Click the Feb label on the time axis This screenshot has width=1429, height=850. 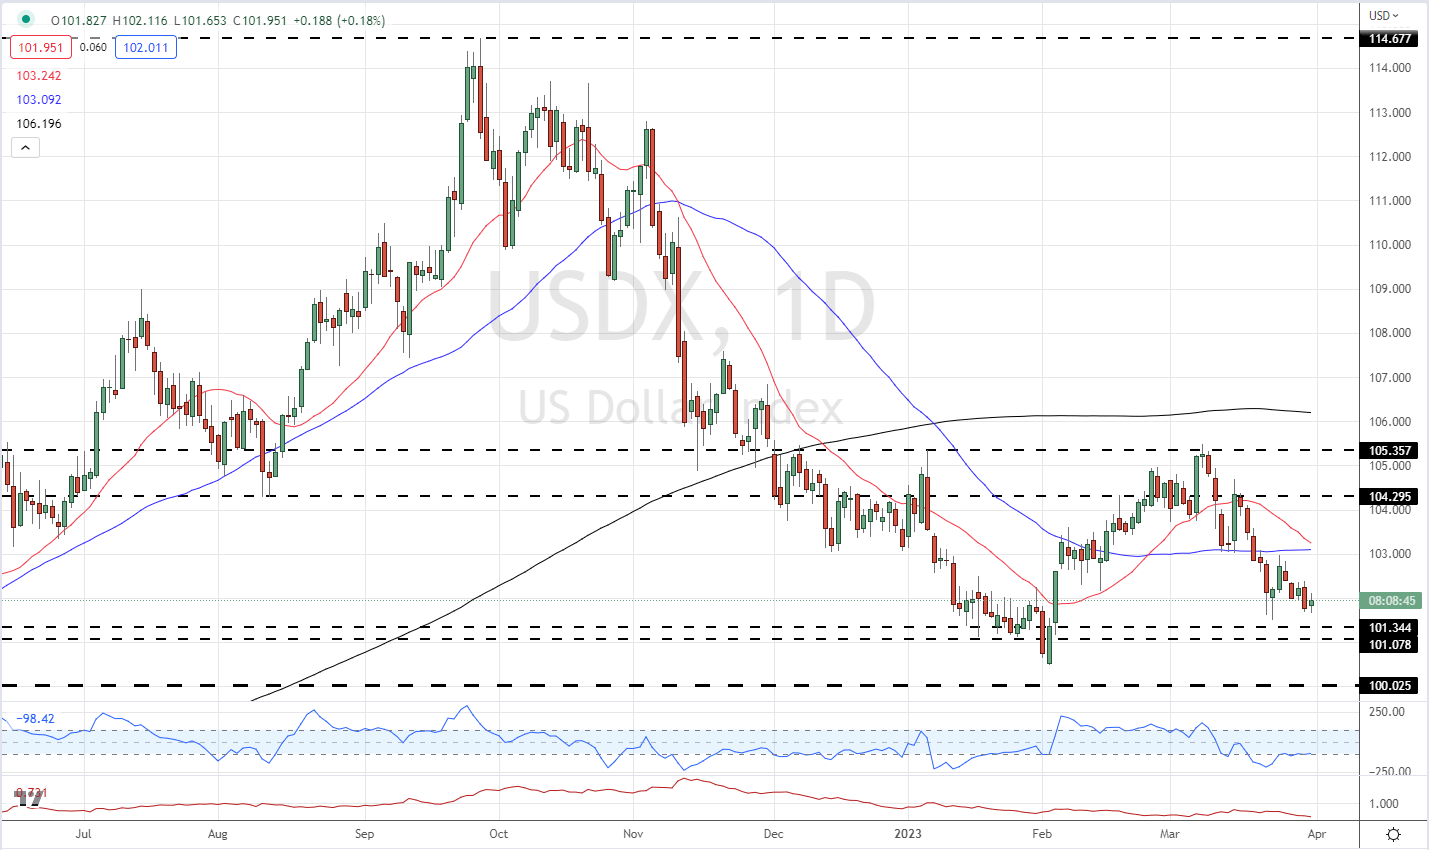tap(1042, 834)
